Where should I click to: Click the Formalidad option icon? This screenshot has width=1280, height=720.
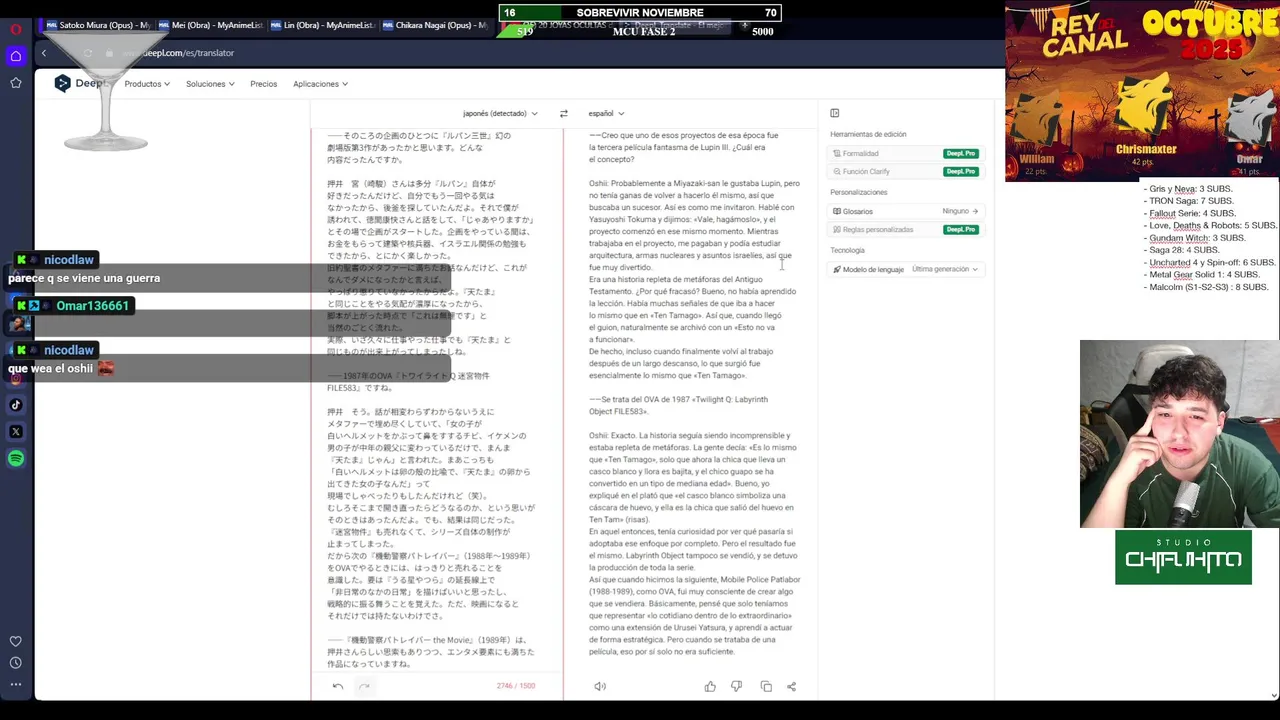(x=837, y=154)
